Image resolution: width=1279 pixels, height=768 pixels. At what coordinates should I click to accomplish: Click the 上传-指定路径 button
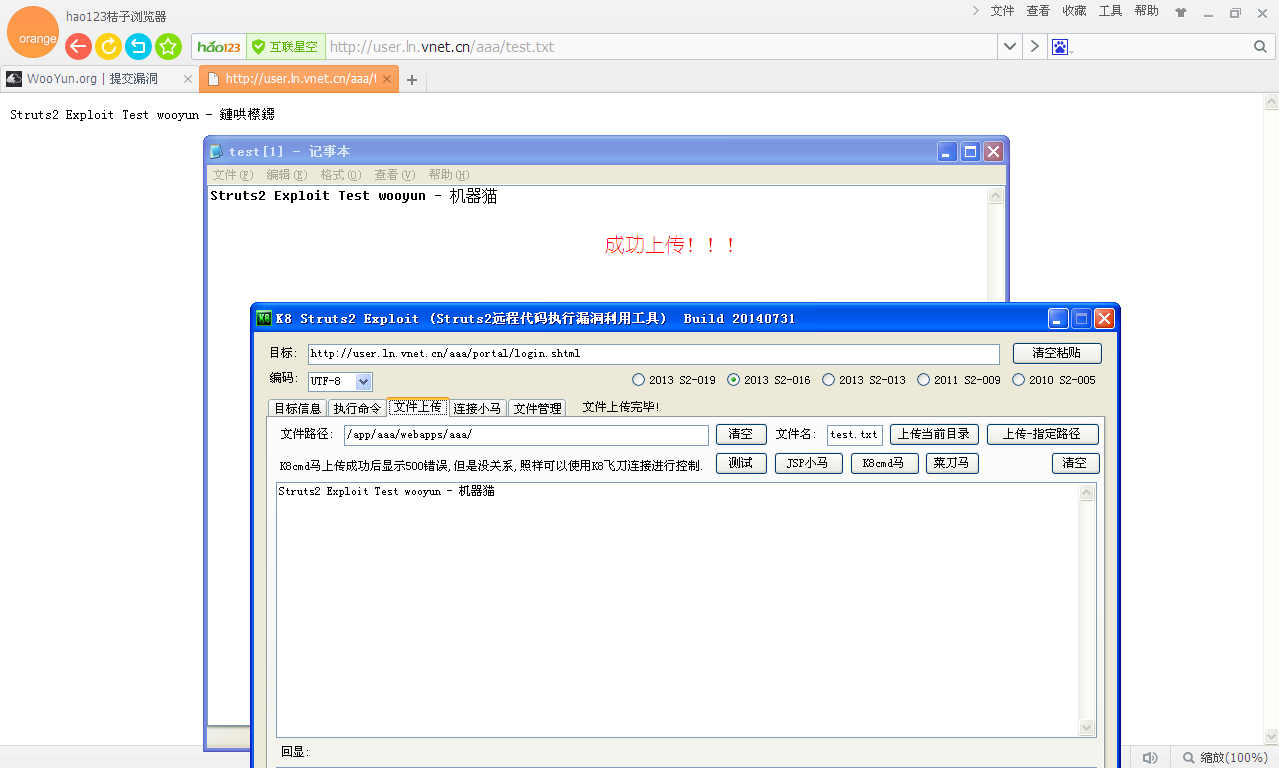point(1042,434)
